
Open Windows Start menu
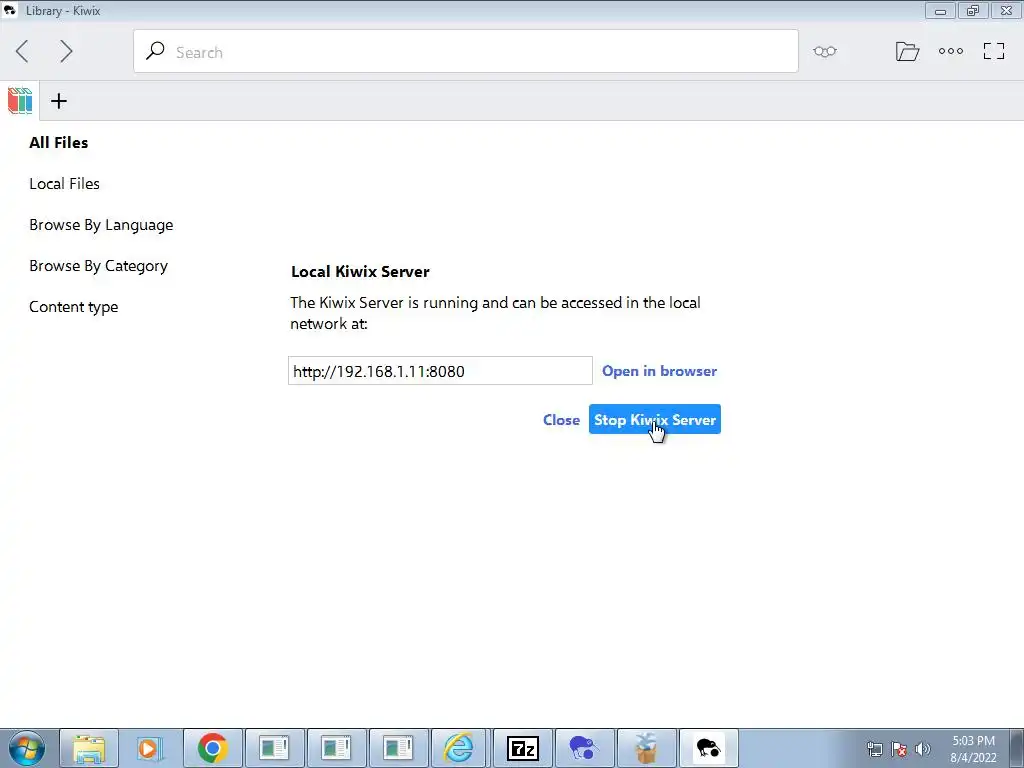click(x=27, y=748)
